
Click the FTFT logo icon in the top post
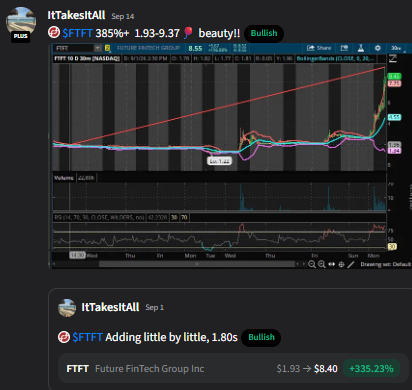tap(54, 33)
